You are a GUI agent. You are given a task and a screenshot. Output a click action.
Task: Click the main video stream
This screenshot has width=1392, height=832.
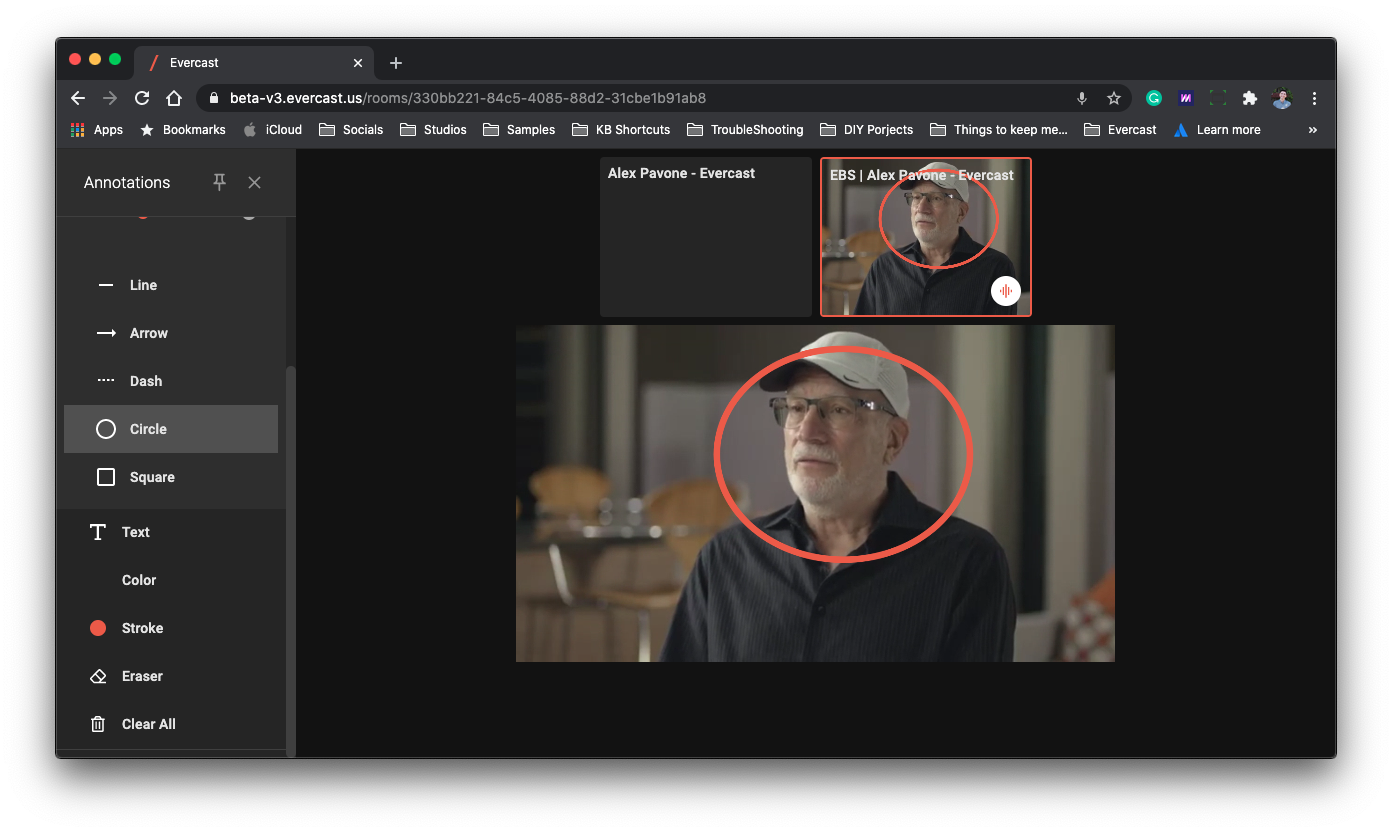click(815, 493)
